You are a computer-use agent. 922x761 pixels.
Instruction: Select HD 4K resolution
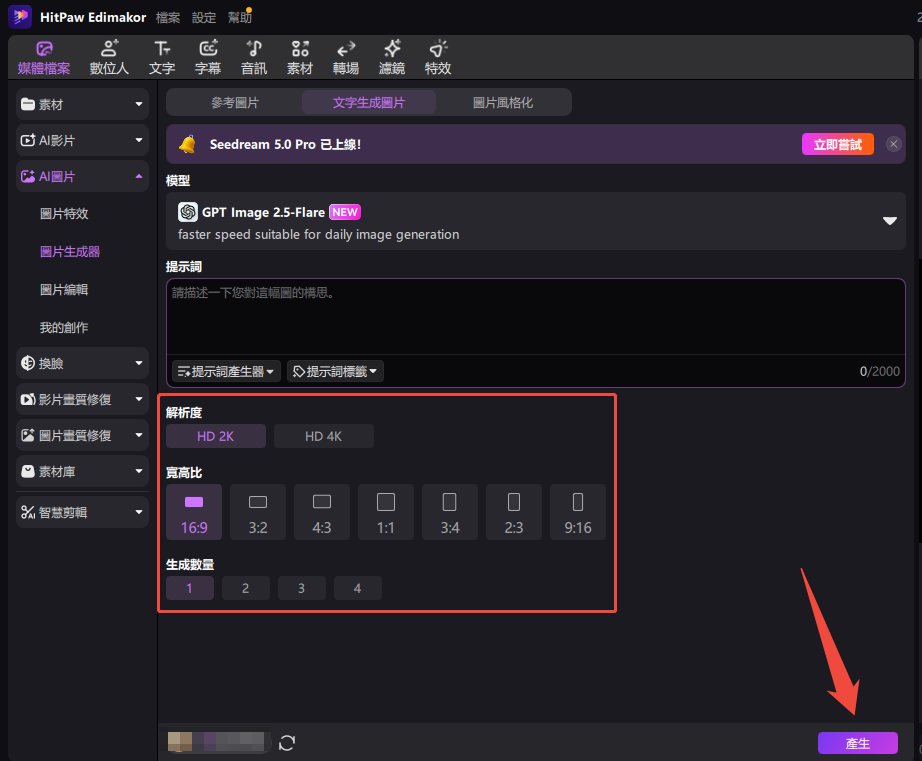[323, 436]
